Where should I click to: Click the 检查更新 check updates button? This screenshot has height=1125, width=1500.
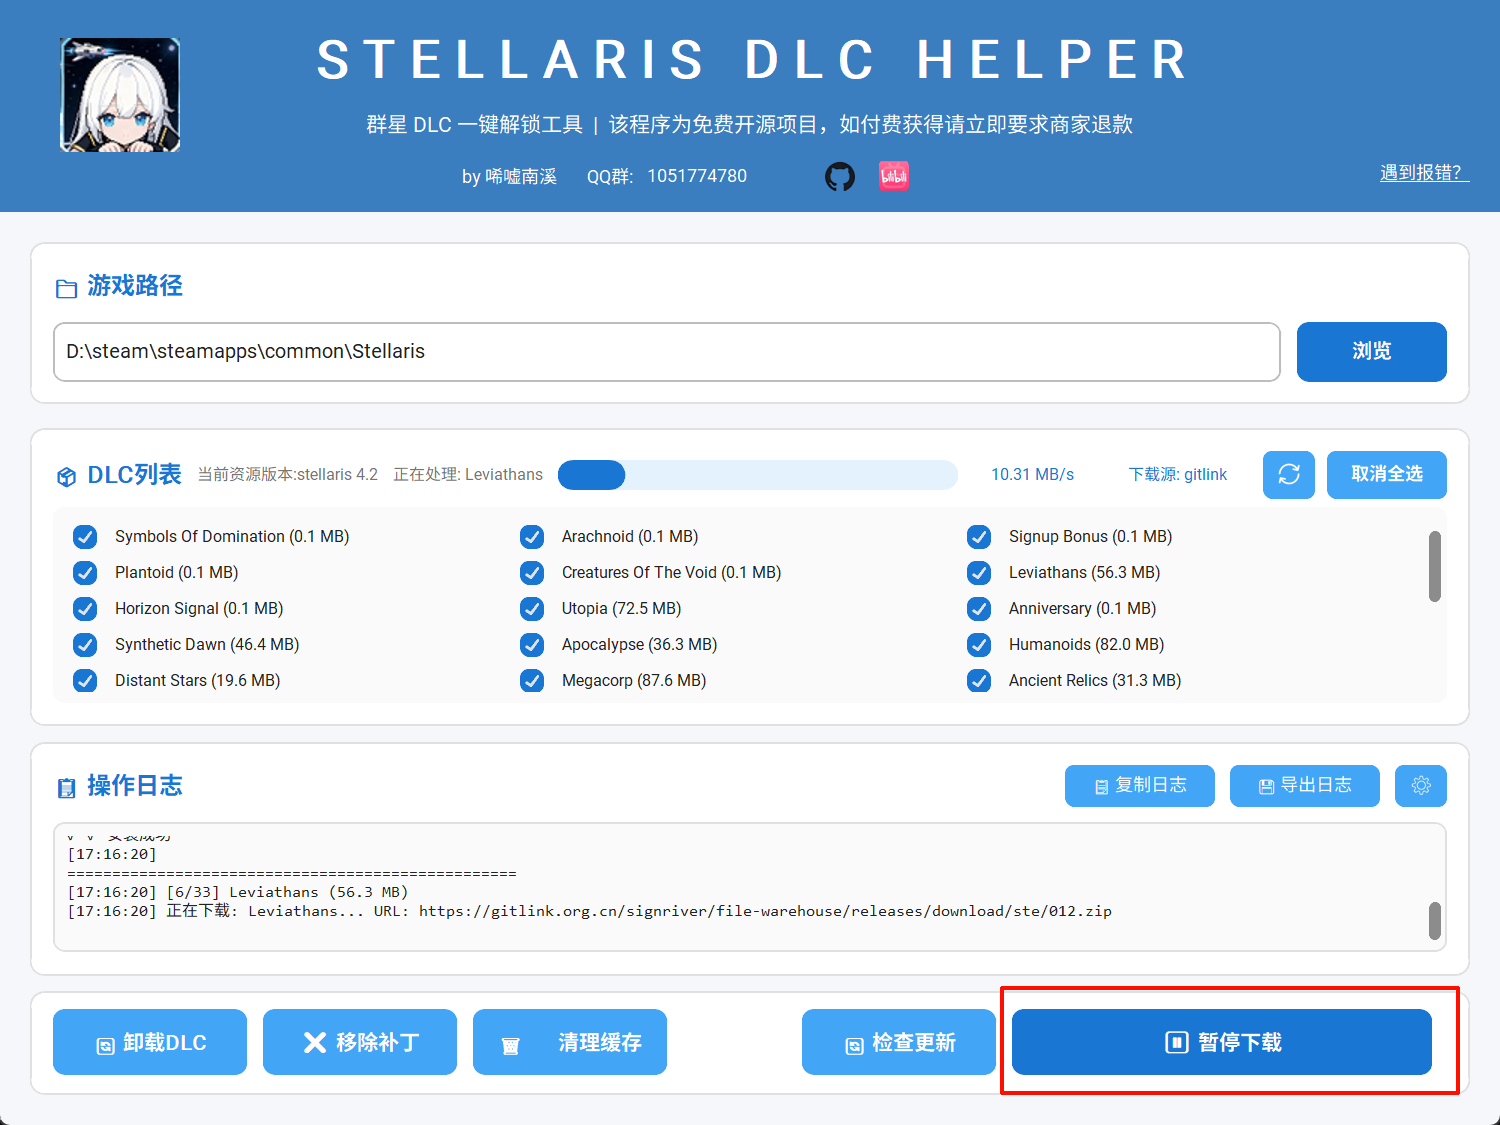pyautogui.click(x=899, y=1042)
